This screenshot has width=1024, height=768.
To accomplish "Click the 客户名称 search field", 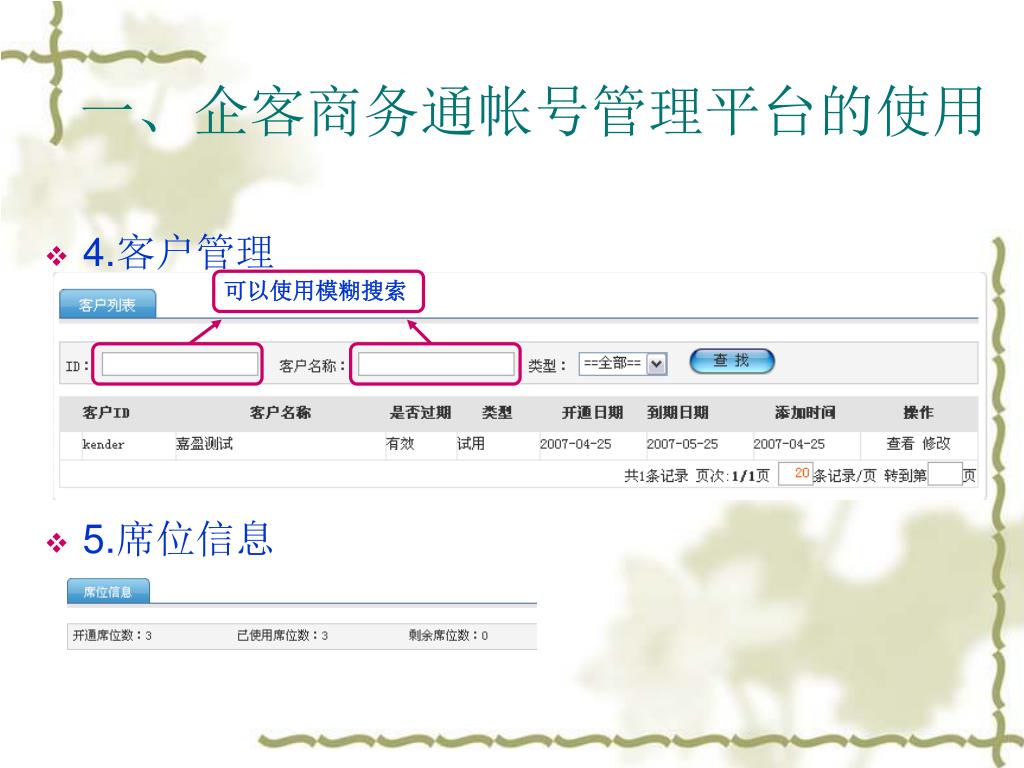I will (436, 364).
